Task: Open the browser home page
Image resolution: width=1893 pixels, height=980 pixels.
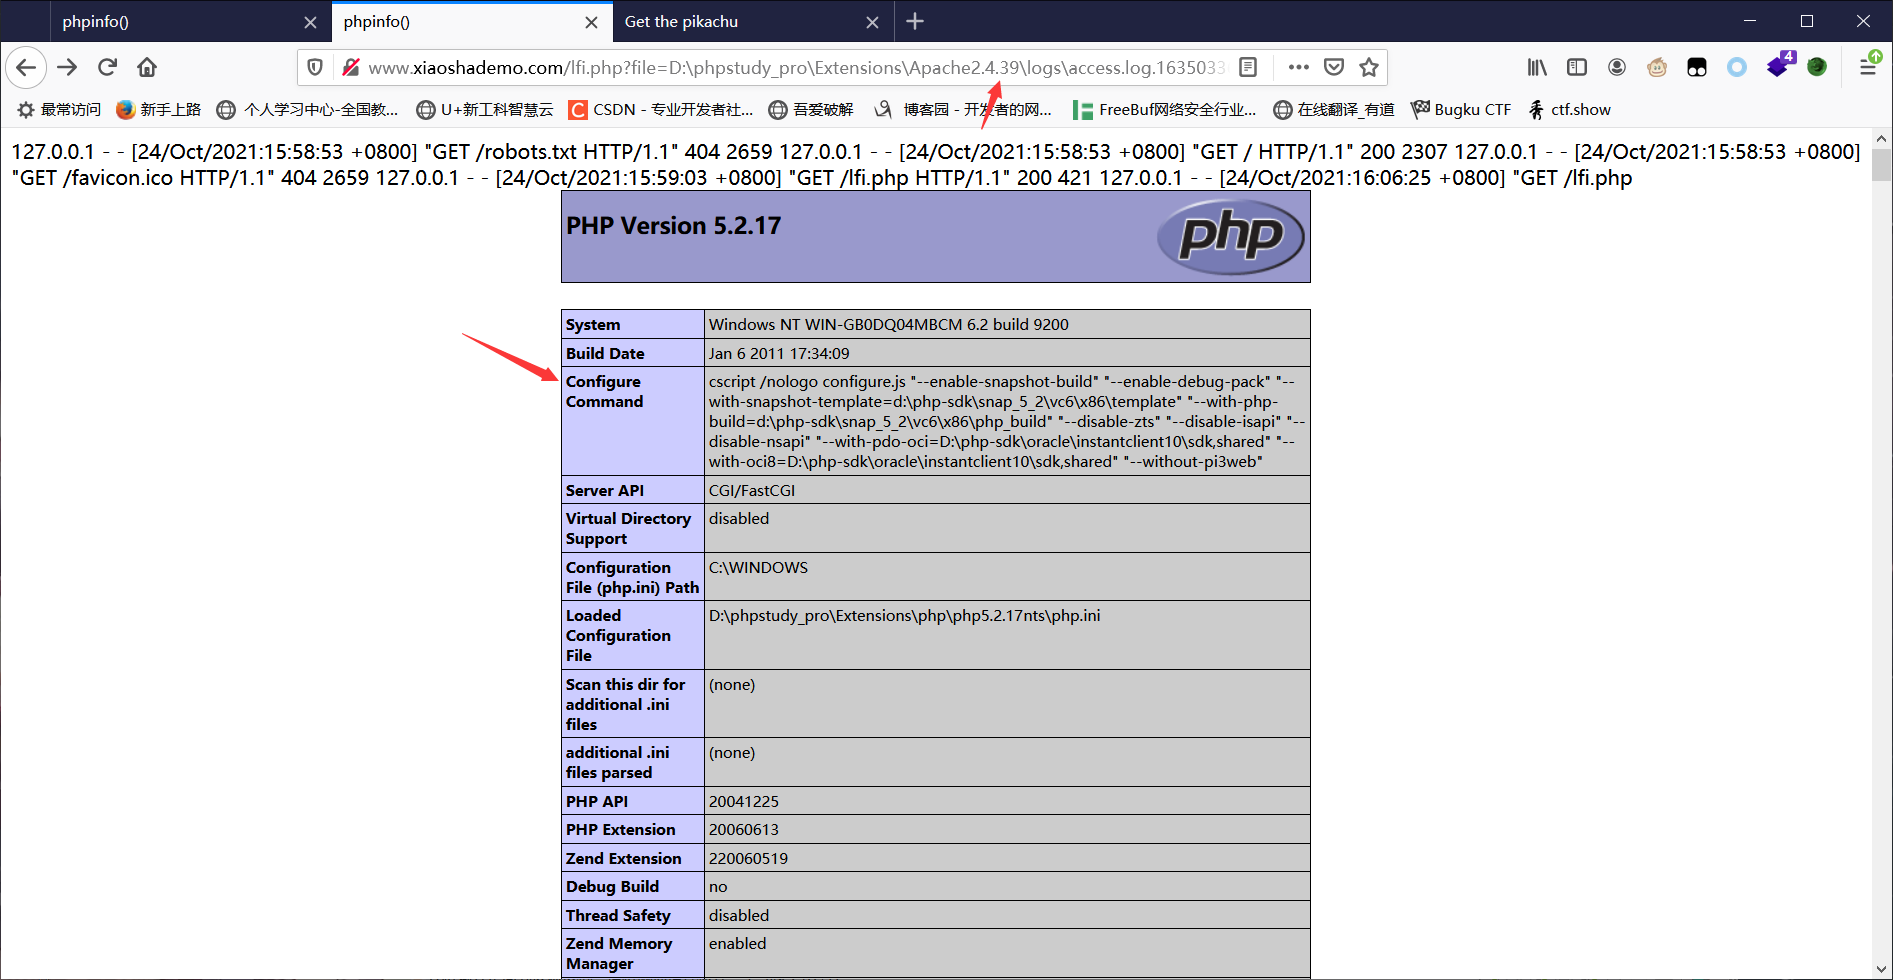Action: [147, 67]
